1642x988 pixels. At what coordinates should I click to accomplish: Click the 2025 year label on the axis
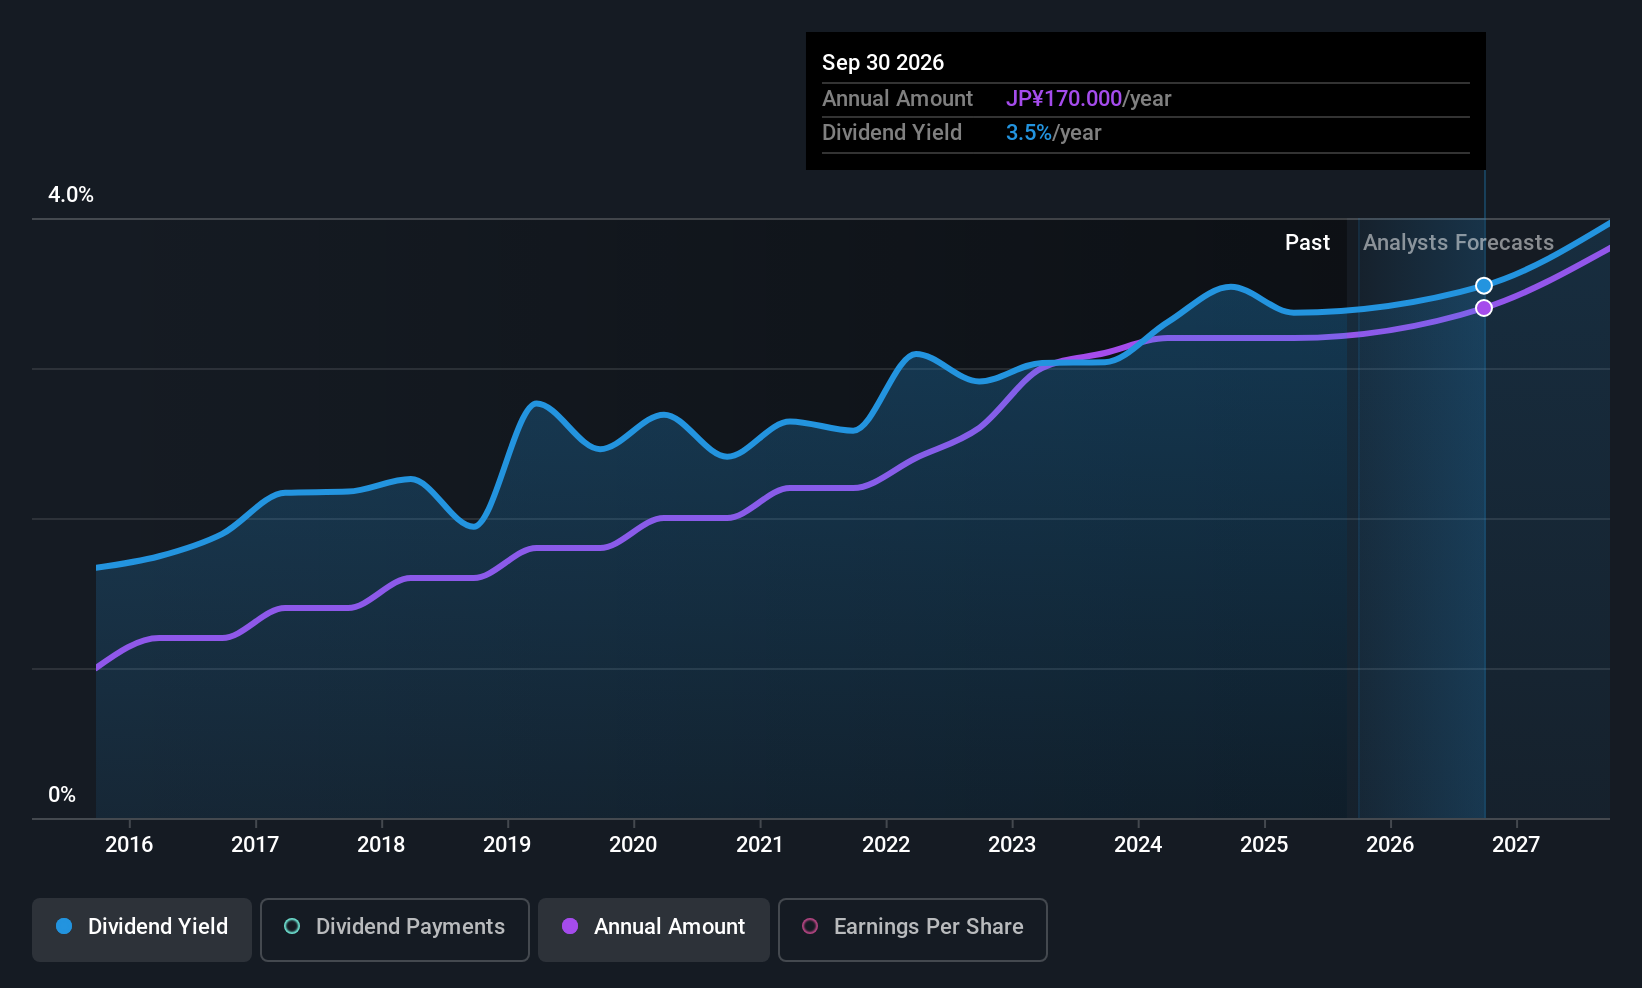(1264, 845)
